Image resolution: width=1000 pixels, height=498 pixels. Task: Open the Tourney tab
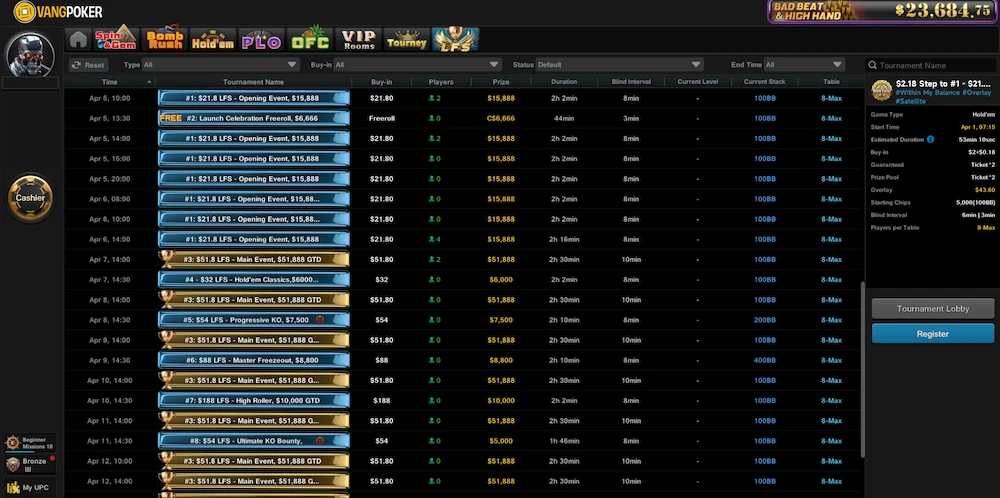pyautogui.click(x=406, y=40)
